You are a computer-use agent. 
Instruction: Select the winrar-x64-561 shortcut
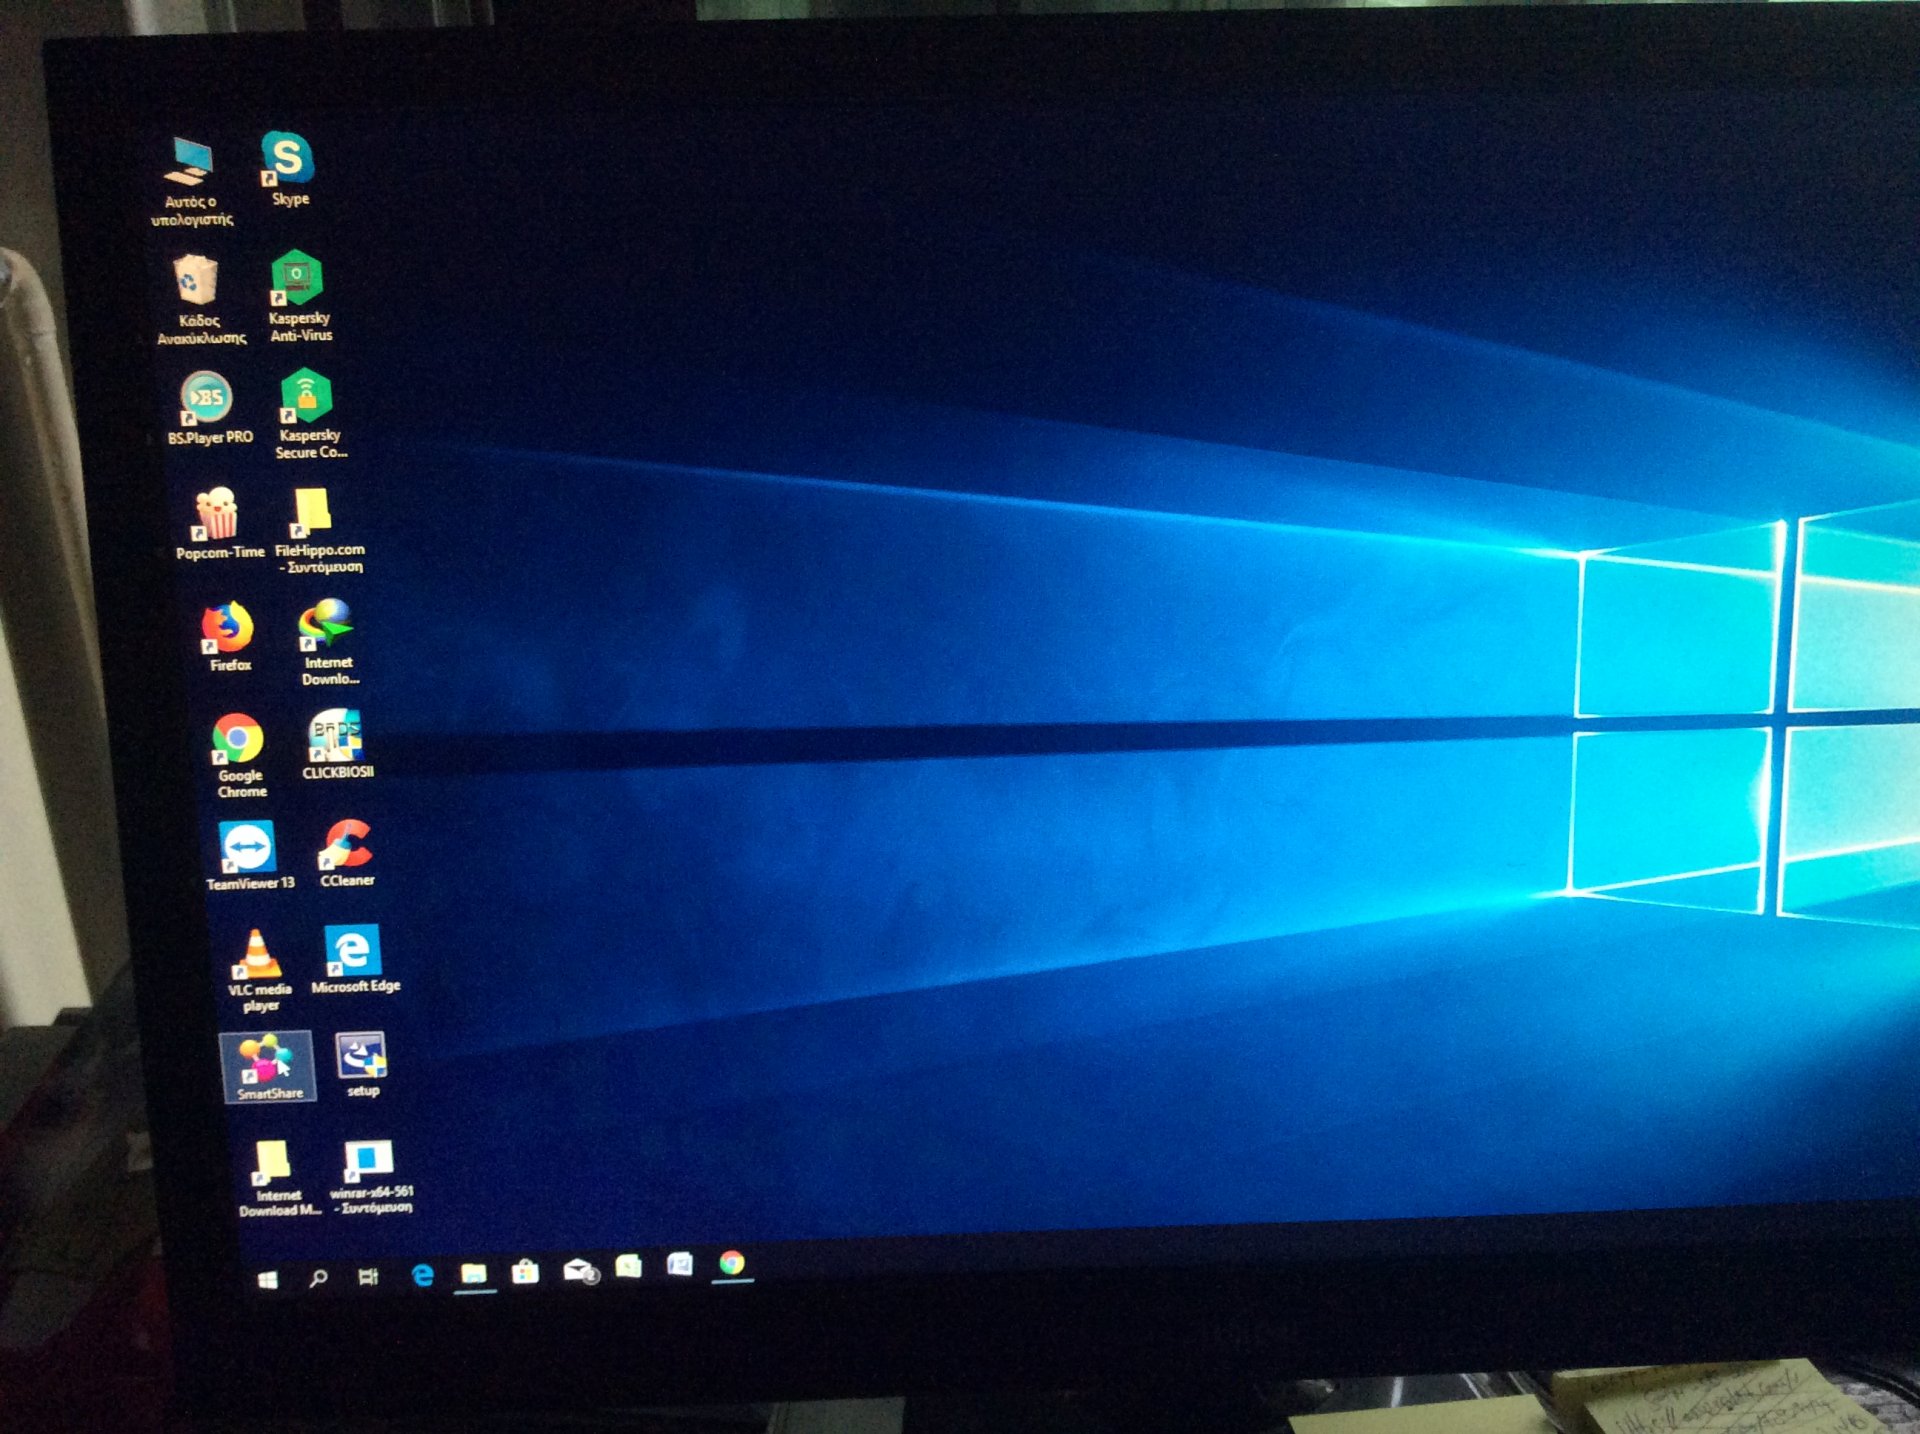370,1177
